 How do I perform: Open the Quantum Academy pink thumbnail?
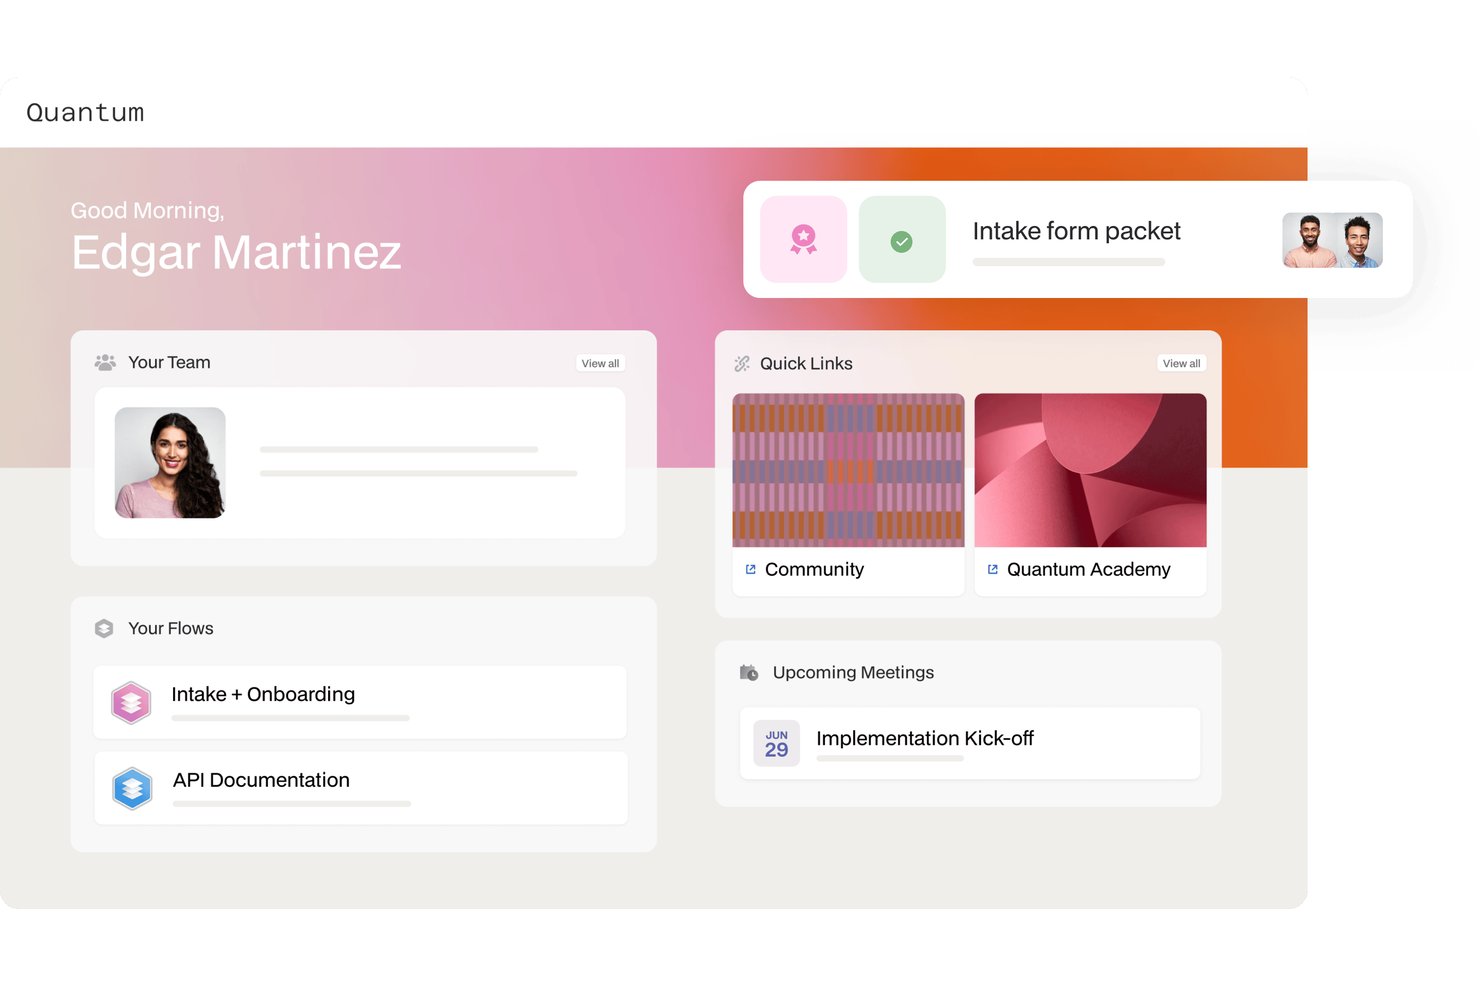pyautogui.click(x=1090, y=470)
